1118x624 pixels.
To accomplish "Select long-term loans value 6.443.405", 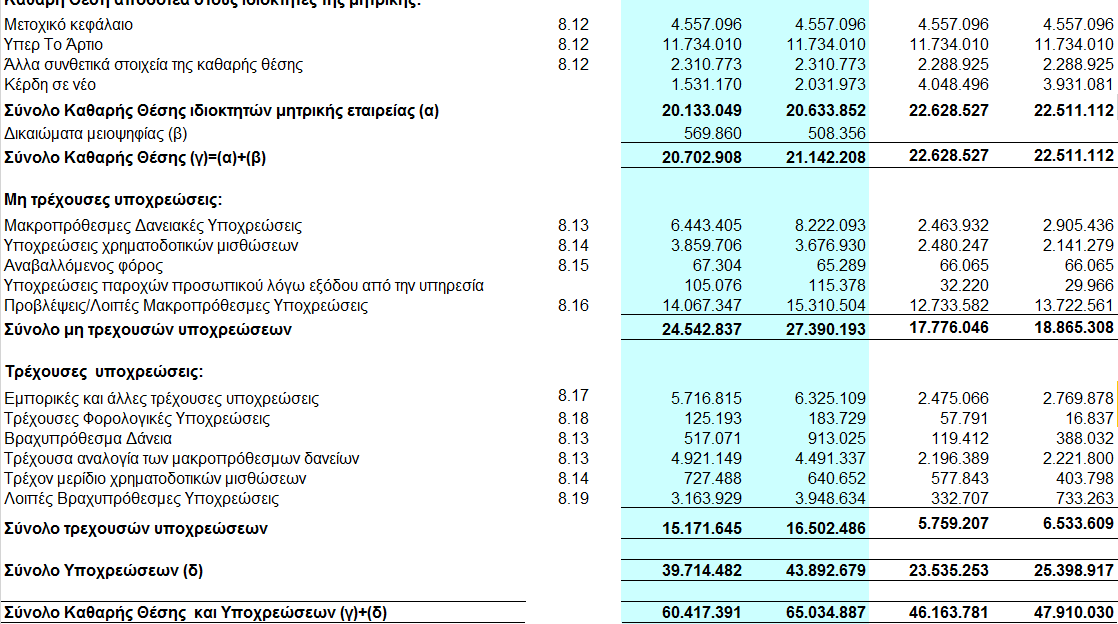I will (706, 226).
